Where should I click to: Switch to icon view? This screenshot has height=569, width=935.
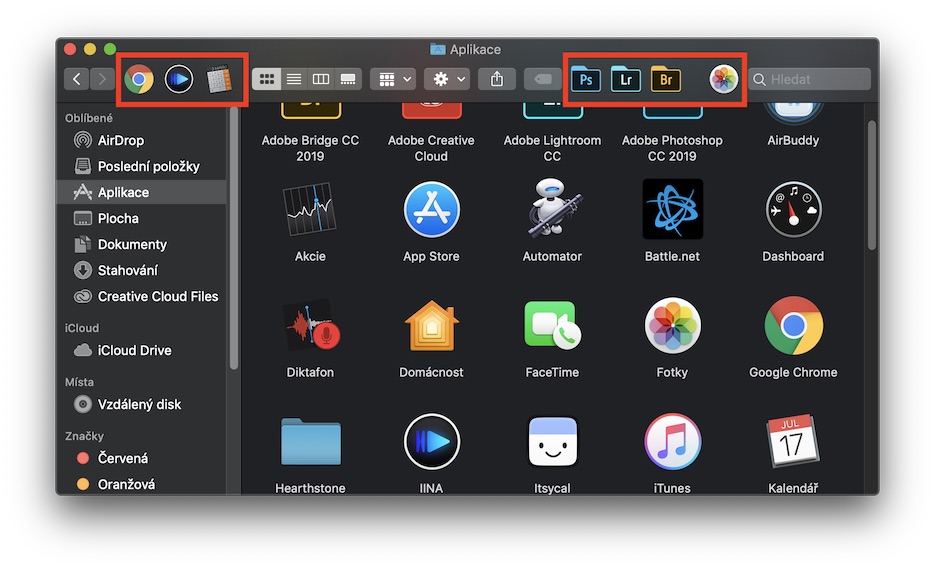[267, 79]
